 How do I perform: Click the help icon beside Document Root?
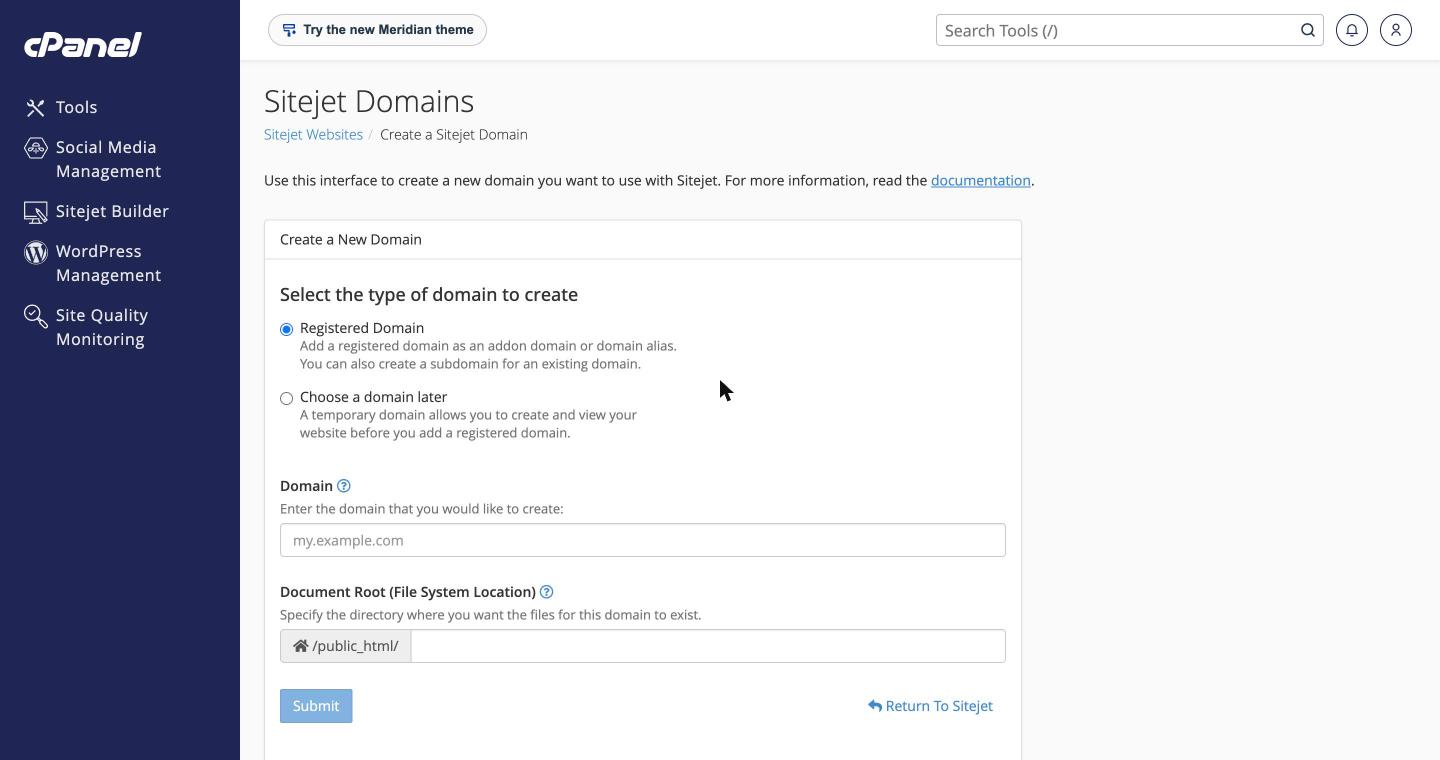pyautogui.click(x=547, y=592)
